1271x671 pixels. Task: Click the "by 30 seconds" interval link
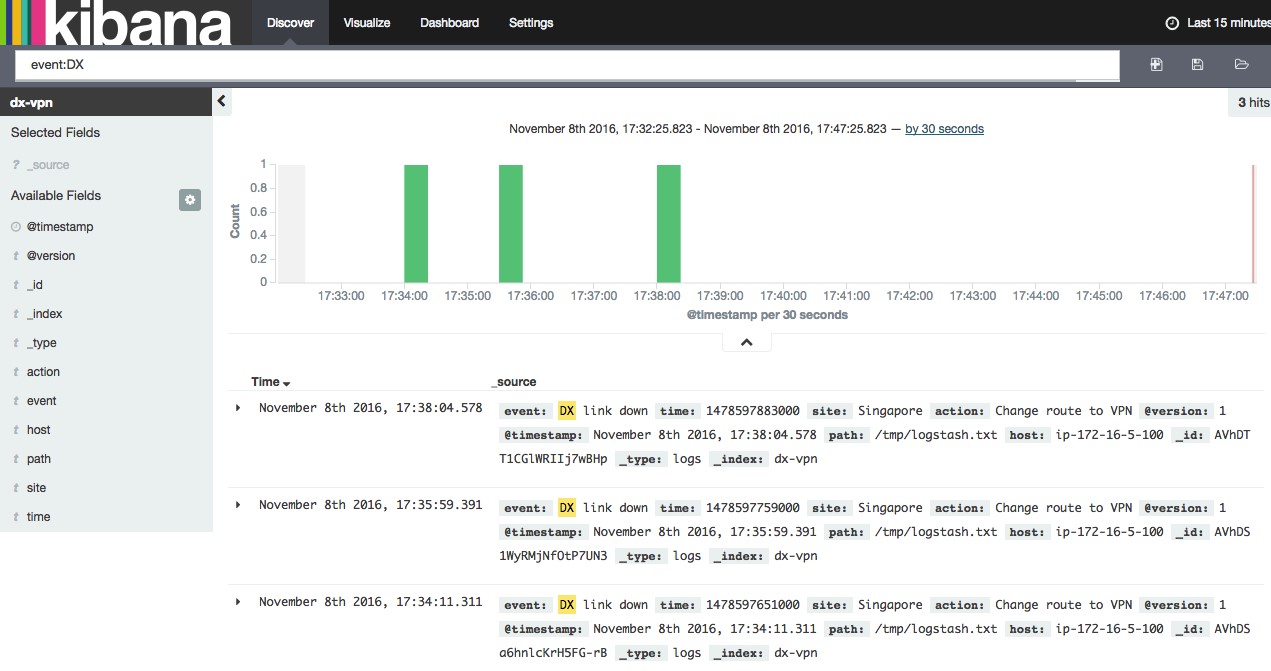(944, 129)
